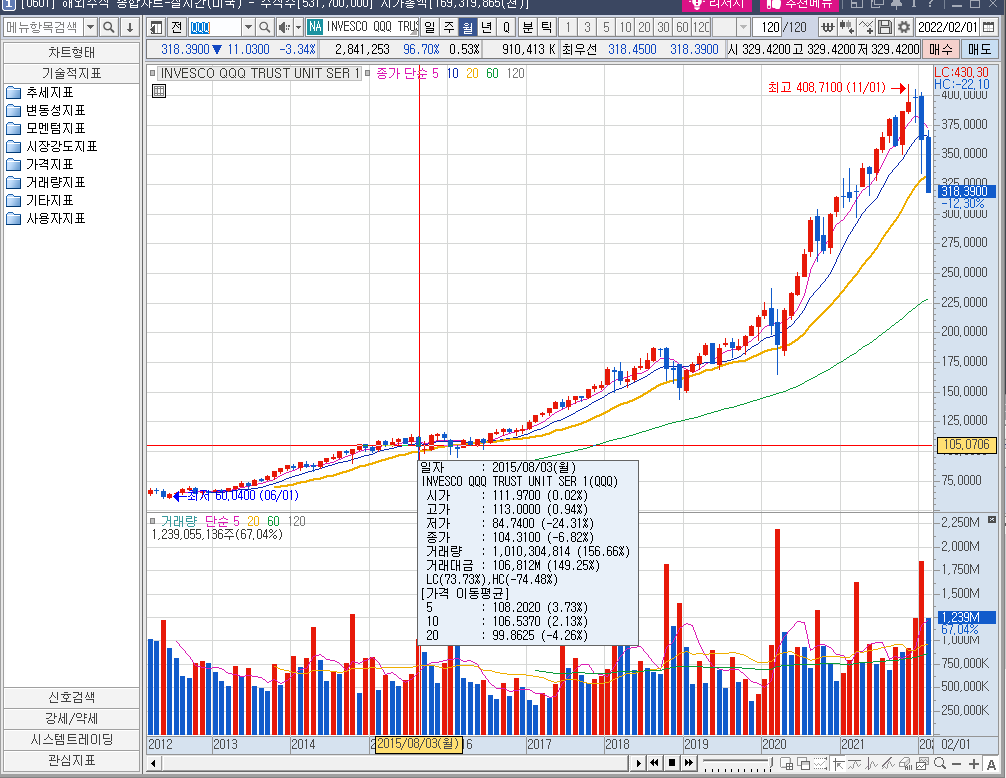Select the daily (일) period
The image size is (1006, 778).
click(x=430, y=28)
